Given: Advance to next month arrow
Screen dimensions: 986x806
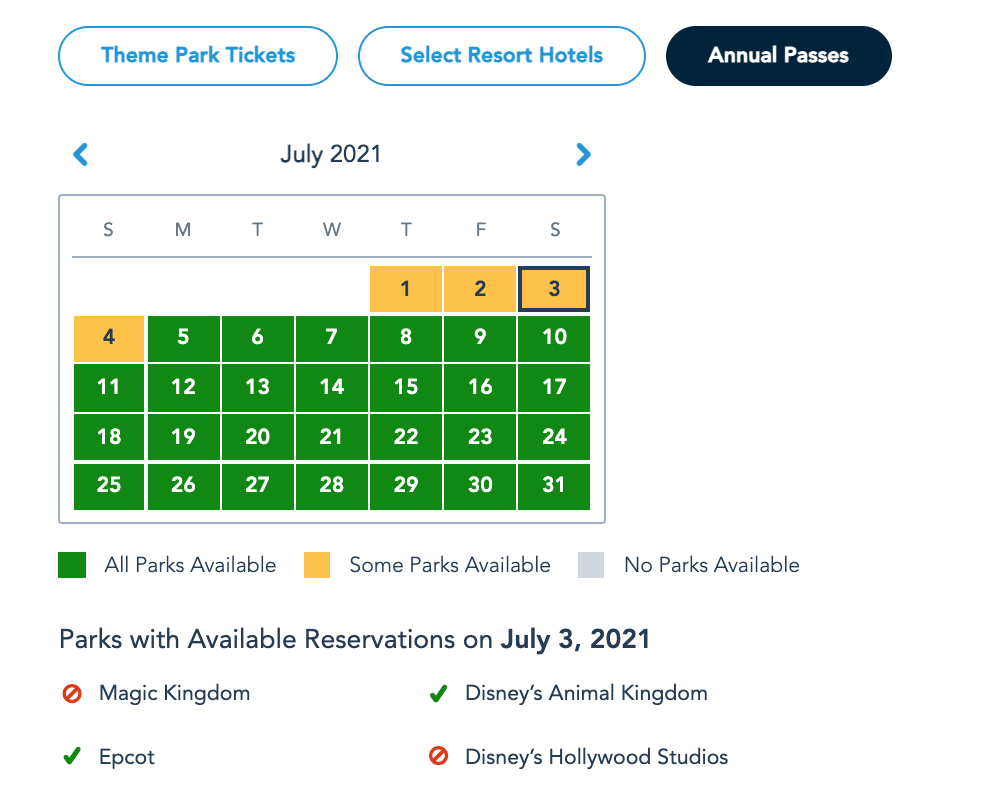Looking at the screenshot, I should 584,154.
